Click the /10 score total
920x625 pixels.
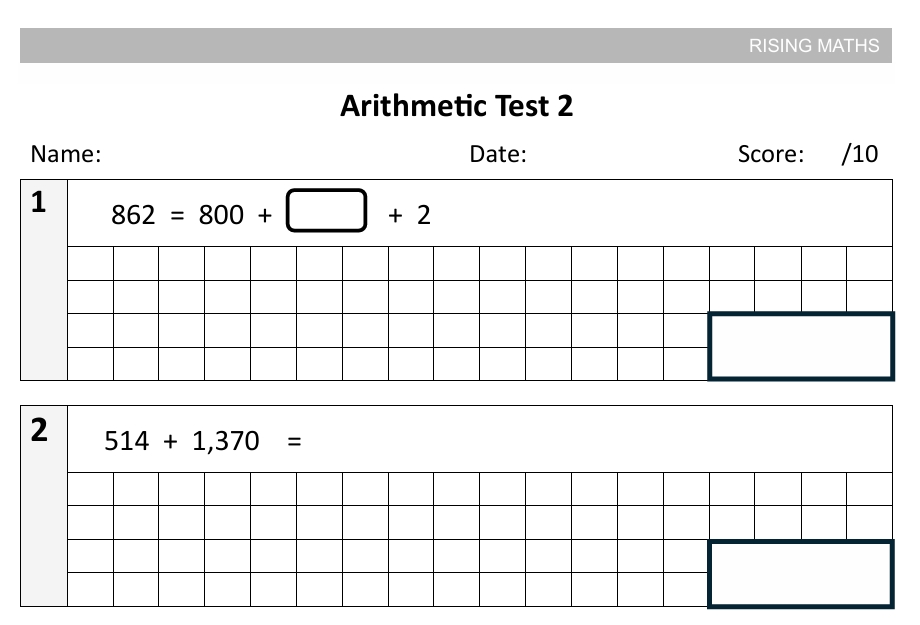[860, 154]
